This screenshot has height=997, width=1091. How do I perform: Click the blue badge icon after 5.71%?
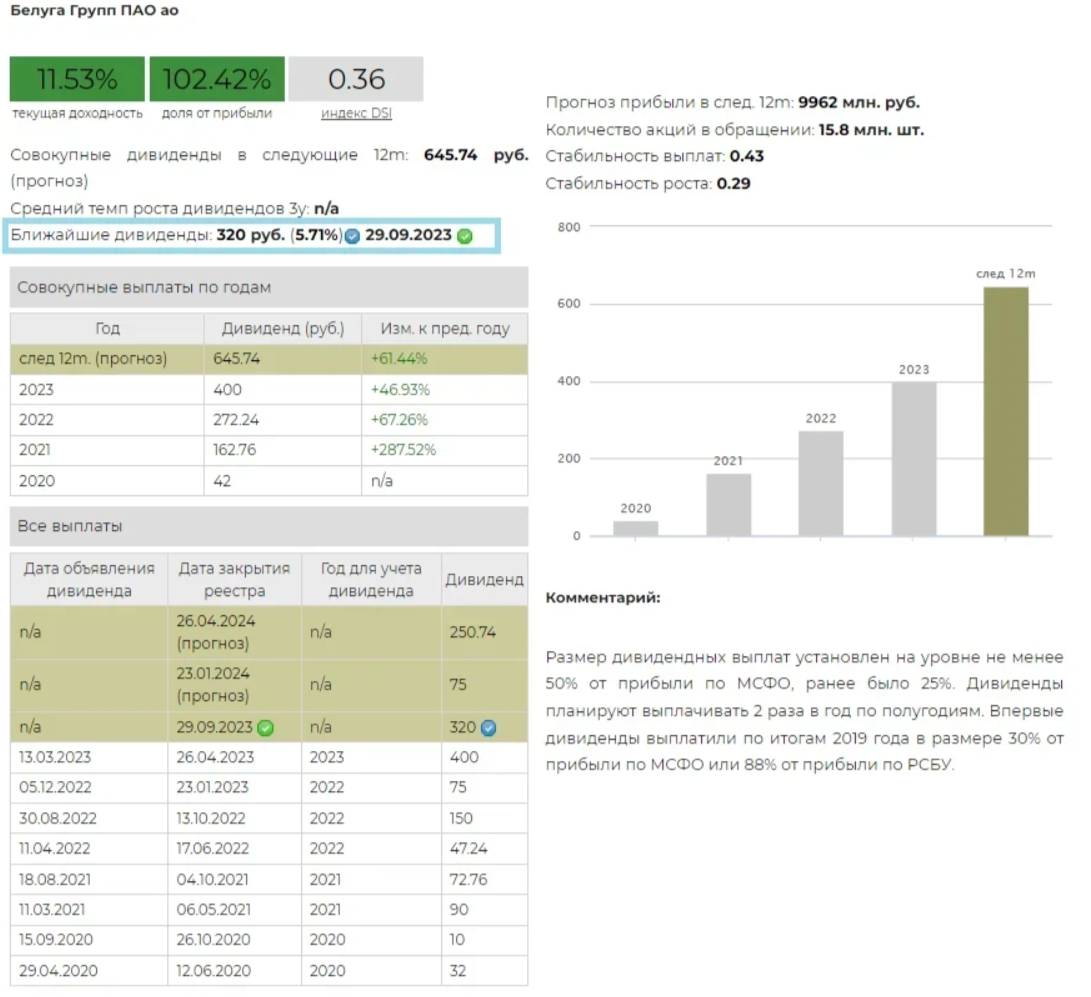coord(352,237)
